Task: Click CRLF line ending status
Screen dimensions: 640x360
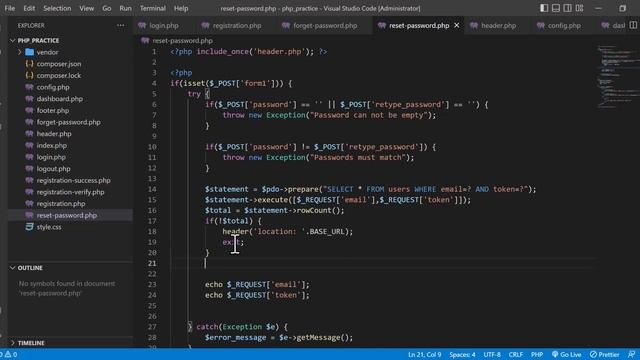Action: [x=516, y=354]
